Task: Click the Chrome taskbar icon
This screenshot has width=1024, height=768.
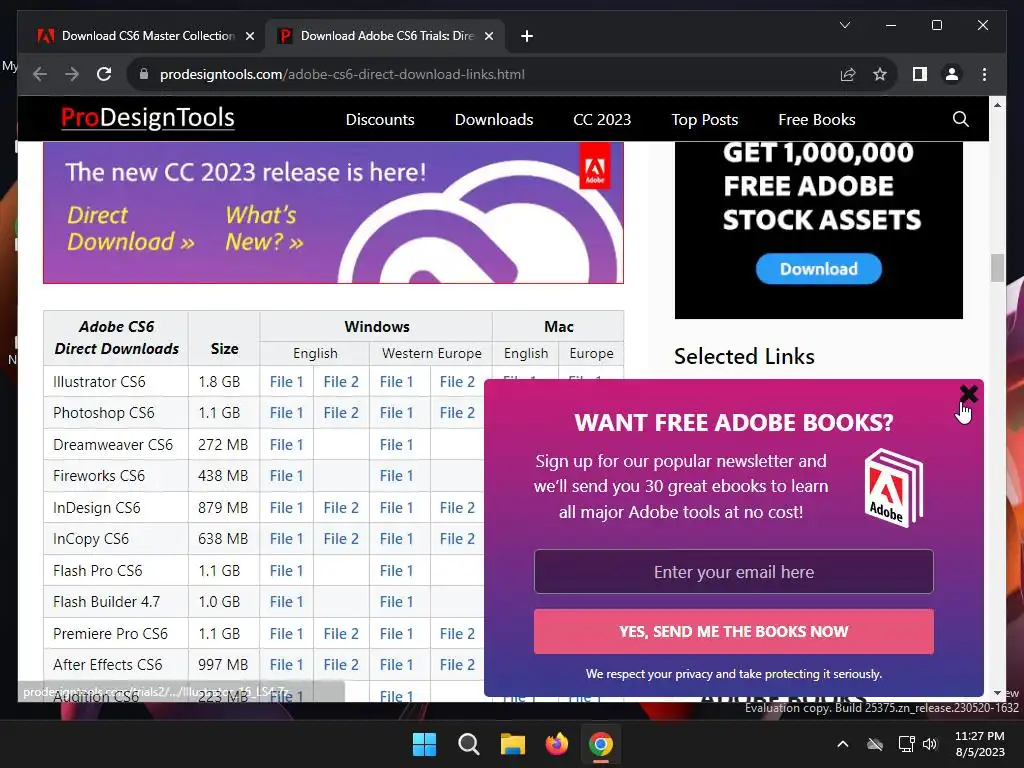Action: [x=601, y=744]
